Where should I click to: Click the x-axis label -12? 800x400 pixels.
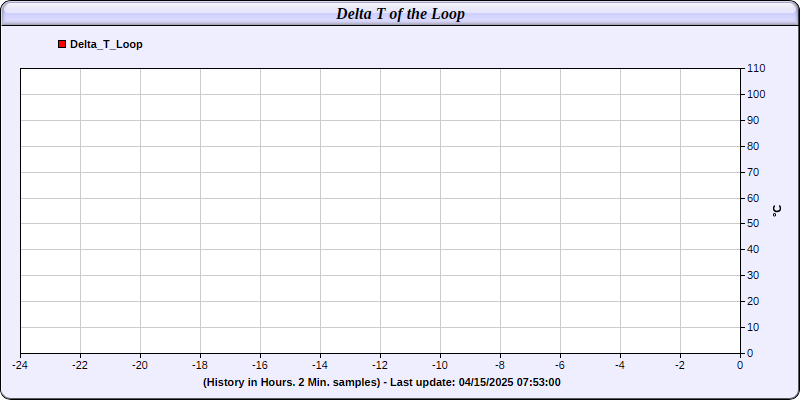(380, 365)
